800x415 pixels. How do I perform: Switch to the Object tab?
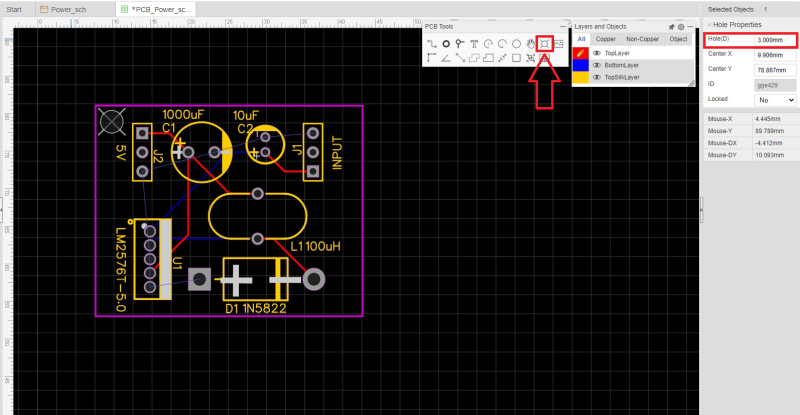[678, 39]
